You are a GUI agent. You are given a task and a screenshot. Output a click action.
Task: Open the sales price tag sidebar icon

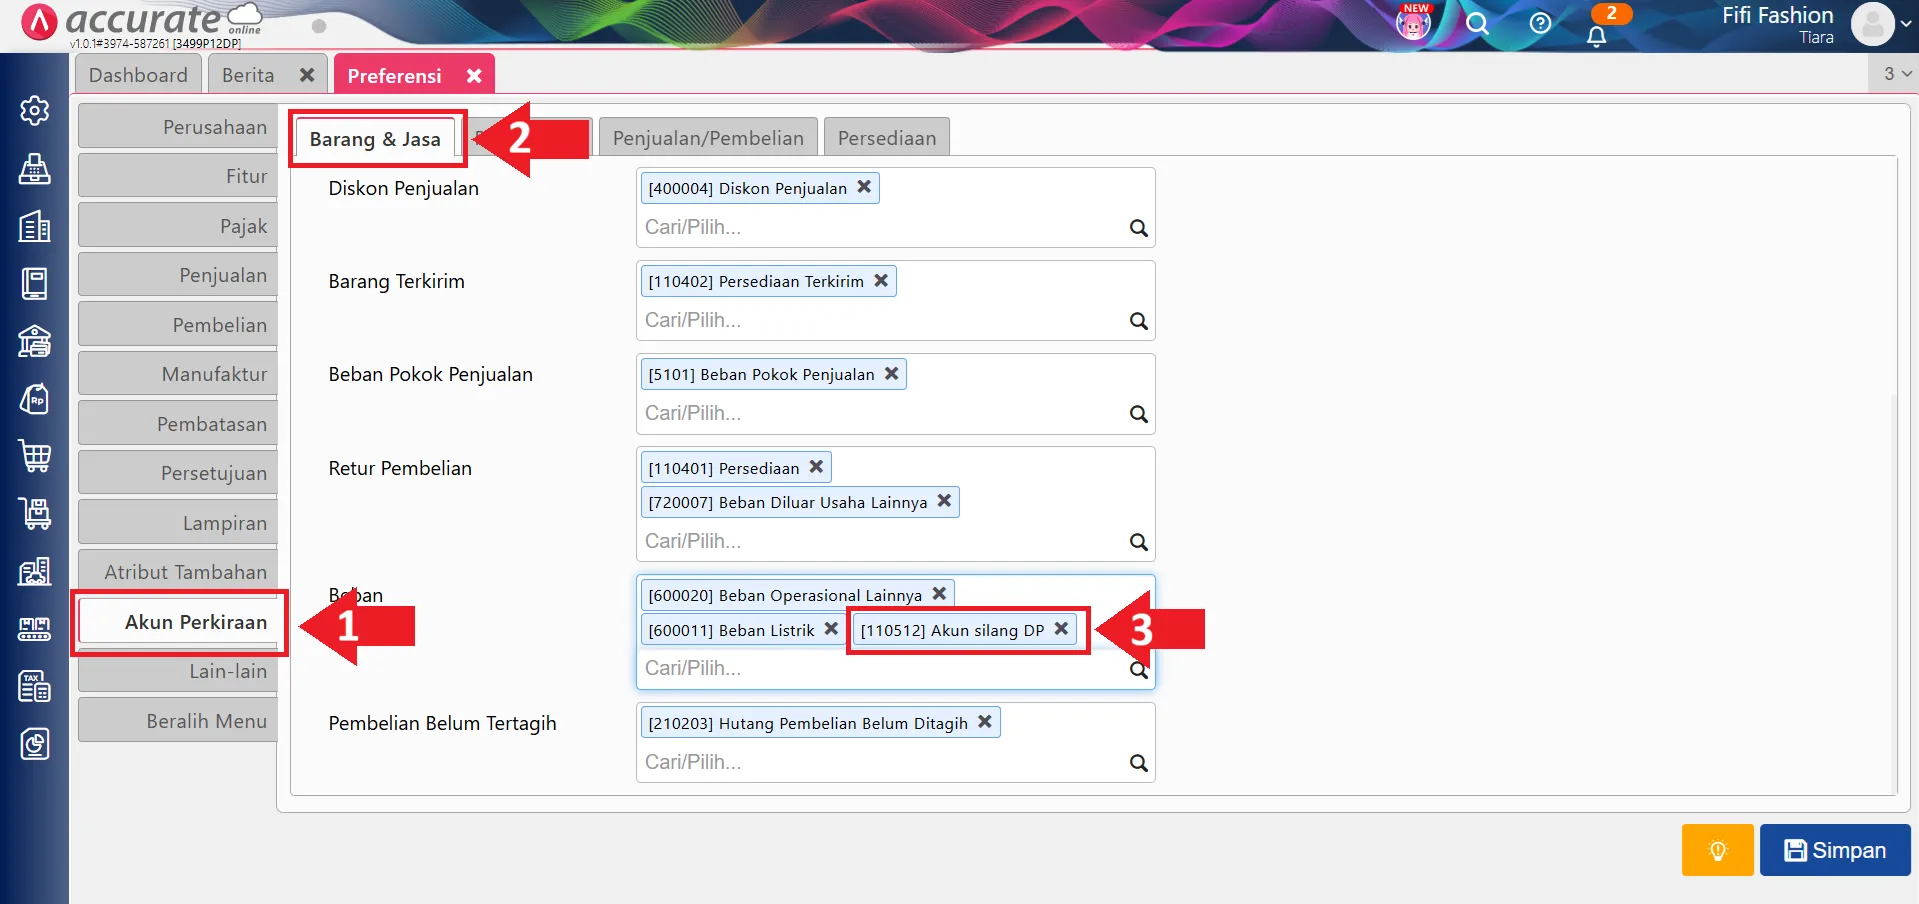point(35,399)
